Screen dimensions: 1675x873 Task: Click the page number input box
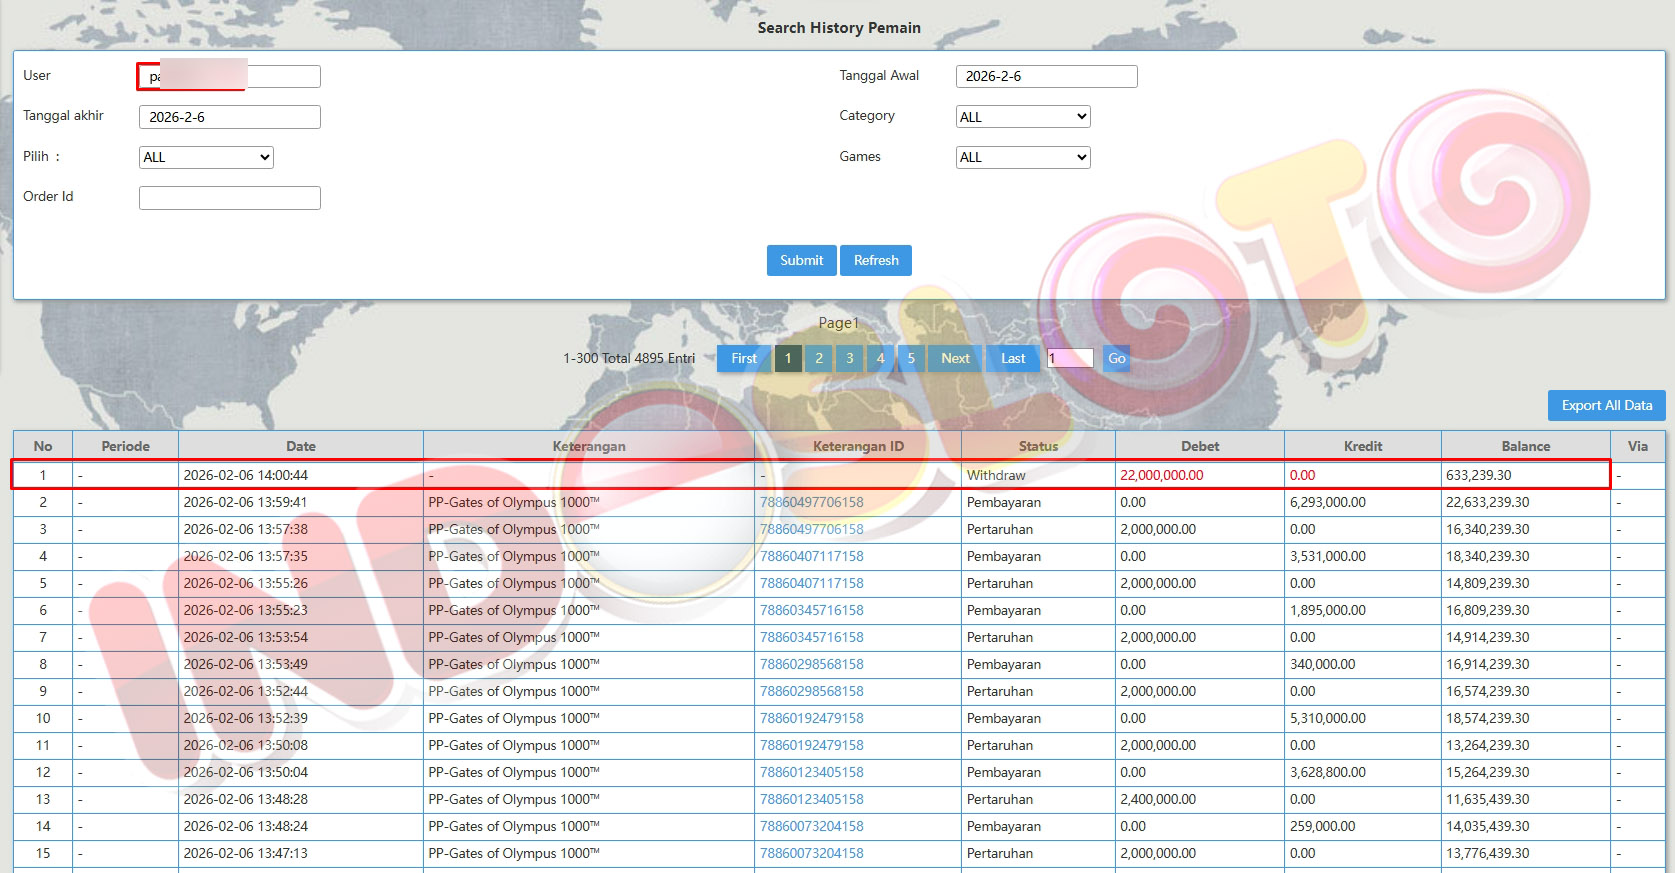[1070, 358]
